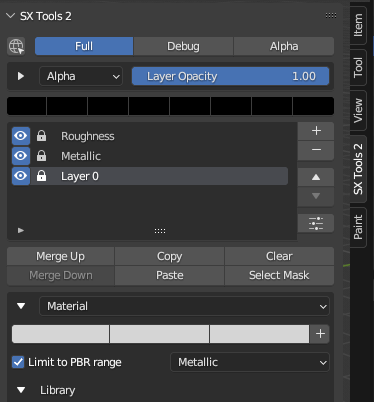This screenshot has height=402, width=374.
Task: Open the Alpha blend mode dropdown
Action: click(81, 76)
